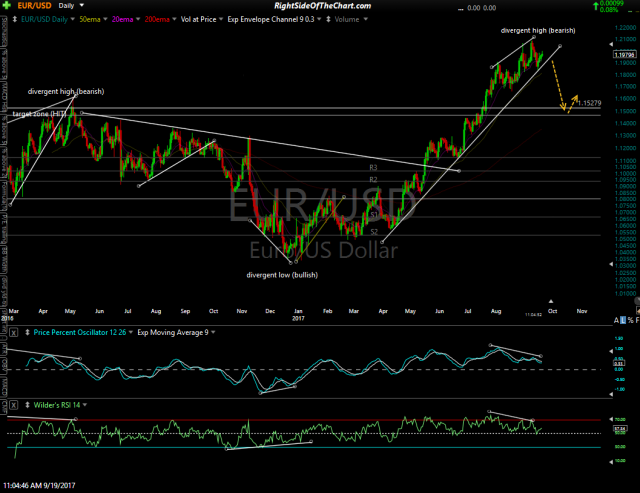
Task: Open the EUR/USD Daily plot dropdown
Action: click(72, 19)
